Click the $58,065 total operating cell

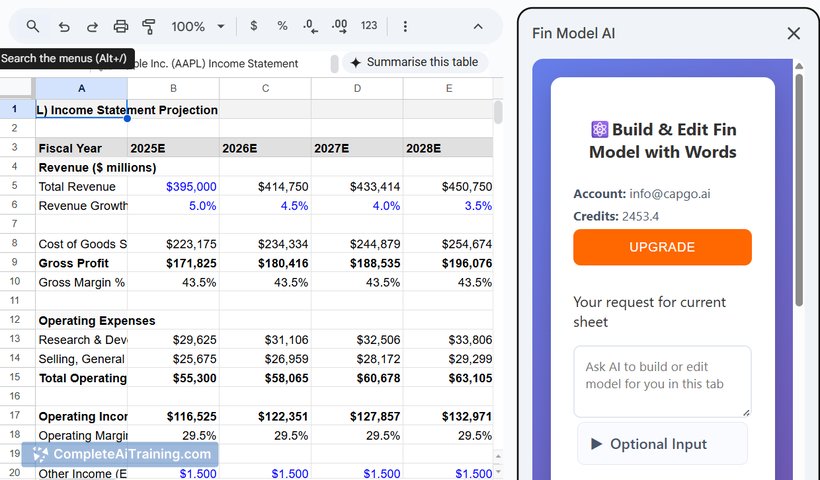pos(265,378)
